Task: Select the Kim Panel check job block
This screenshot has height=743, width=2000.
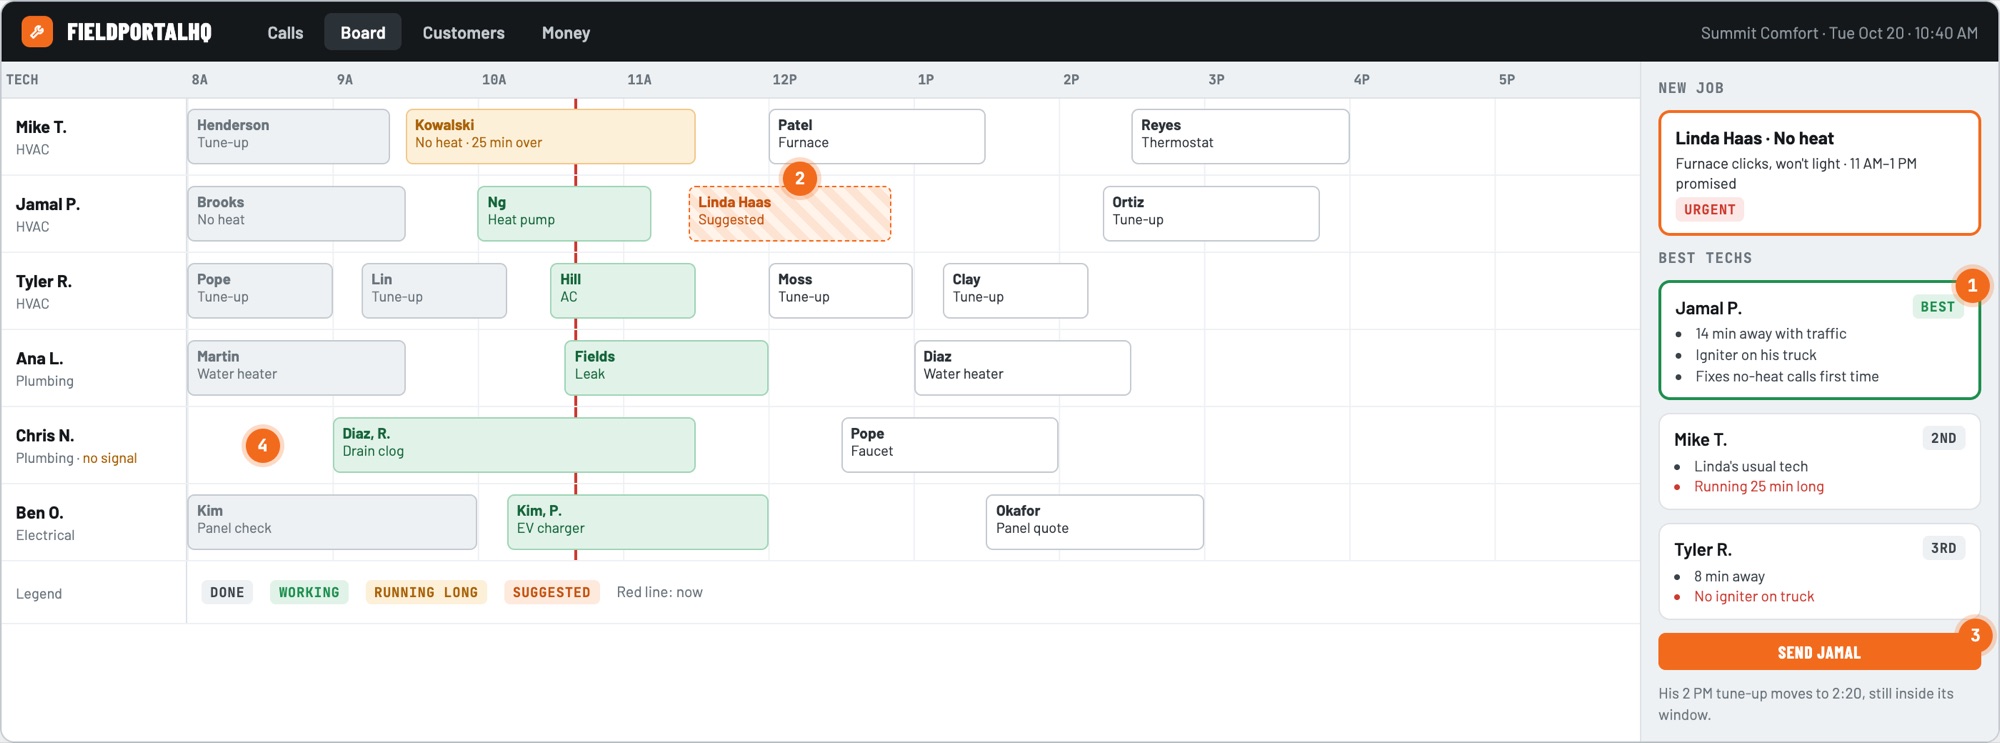Action: tap(332, 521)
